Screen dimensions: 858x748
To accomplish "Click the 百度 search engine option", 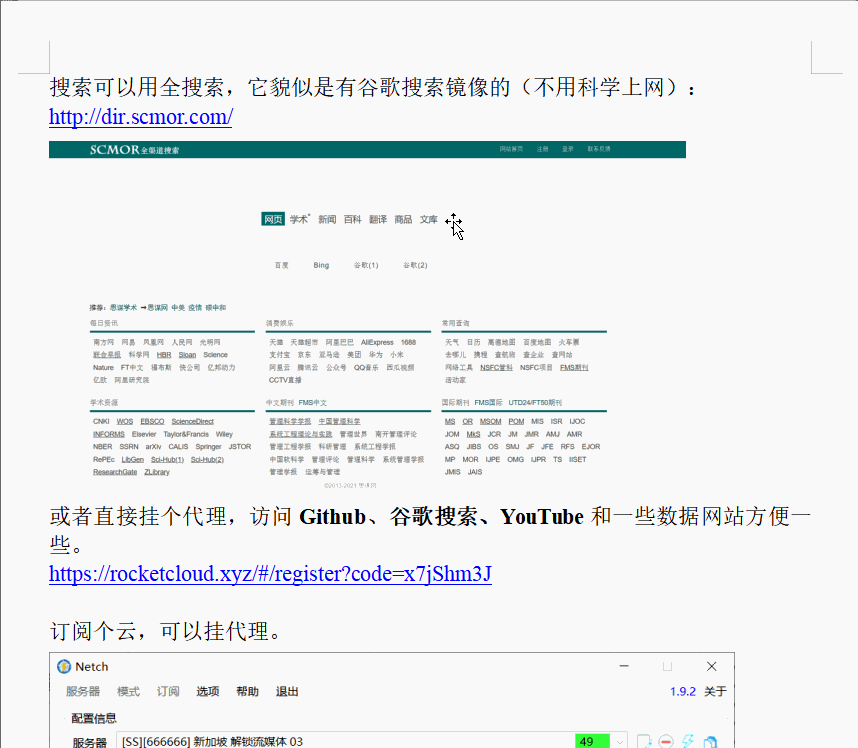I will [x=281, y=265].
